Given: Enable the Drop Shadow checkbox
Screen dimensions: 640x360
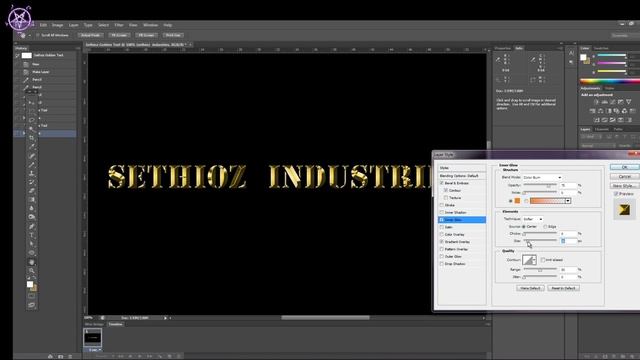Looking at the screenshot, I should tap(442, 264).
